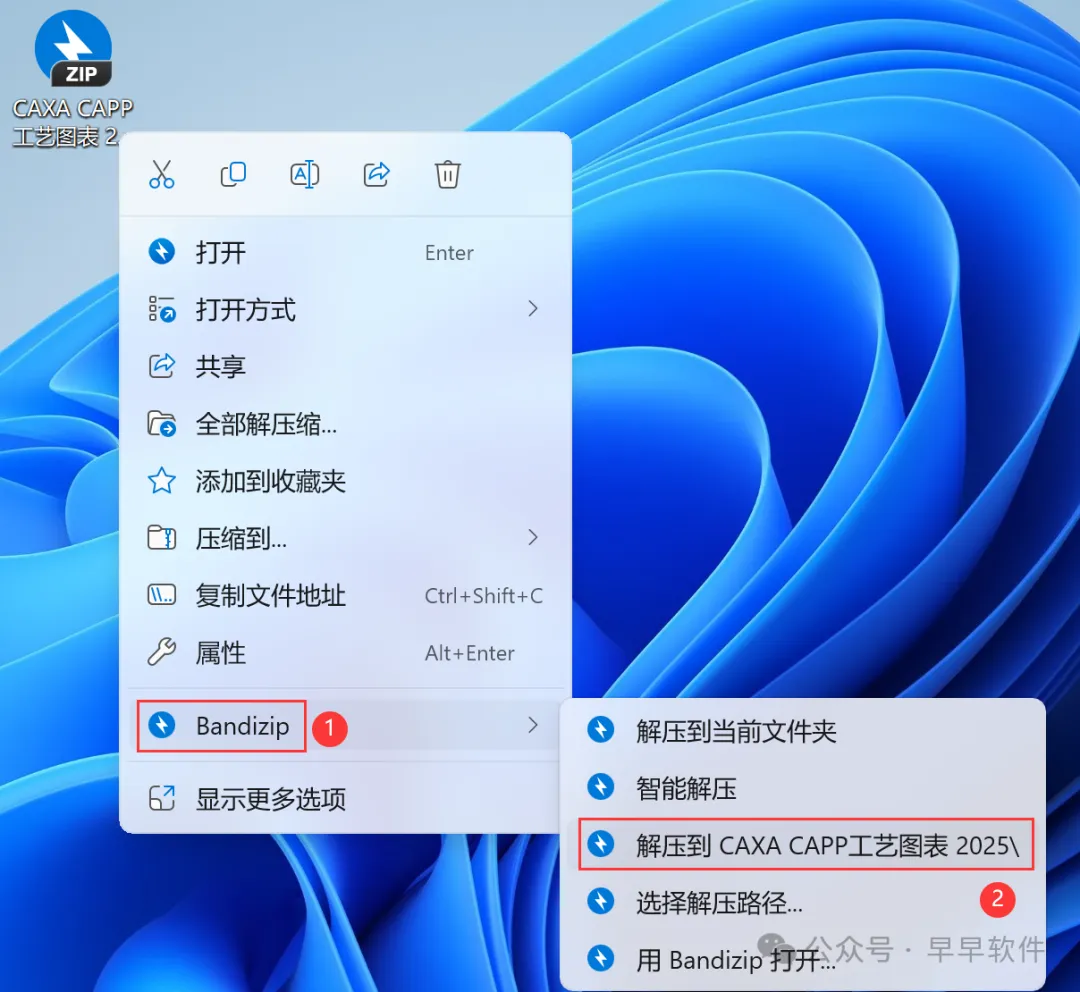
Task: Click the zip folder icon beside 压缩到...
Action: pos(162,537)
